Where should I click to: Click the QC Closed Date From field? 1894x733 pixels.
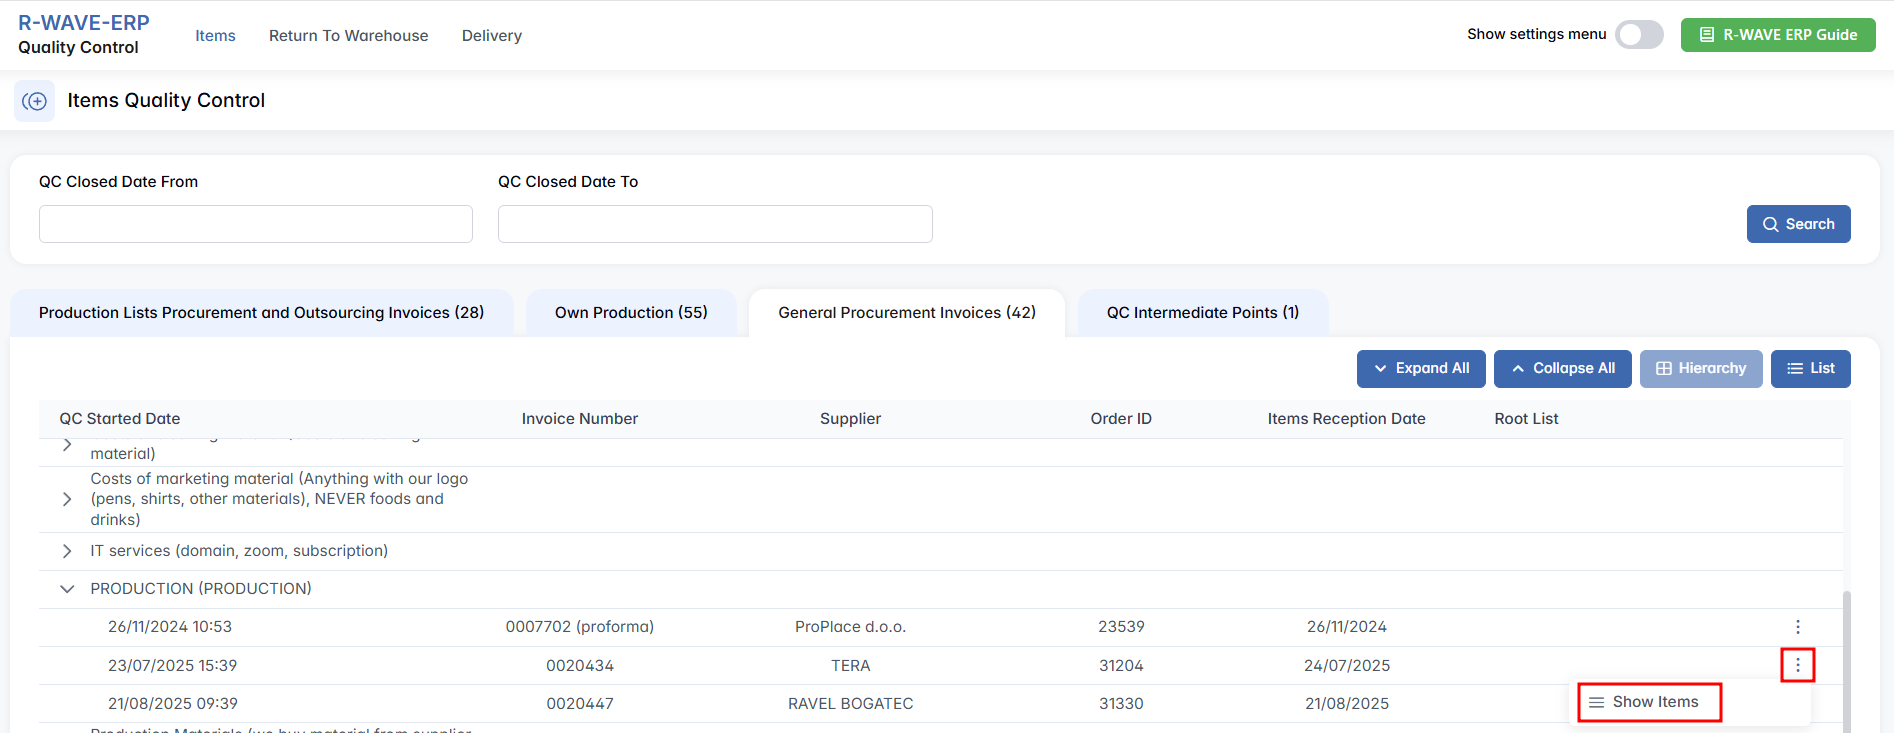coord(256,224)
